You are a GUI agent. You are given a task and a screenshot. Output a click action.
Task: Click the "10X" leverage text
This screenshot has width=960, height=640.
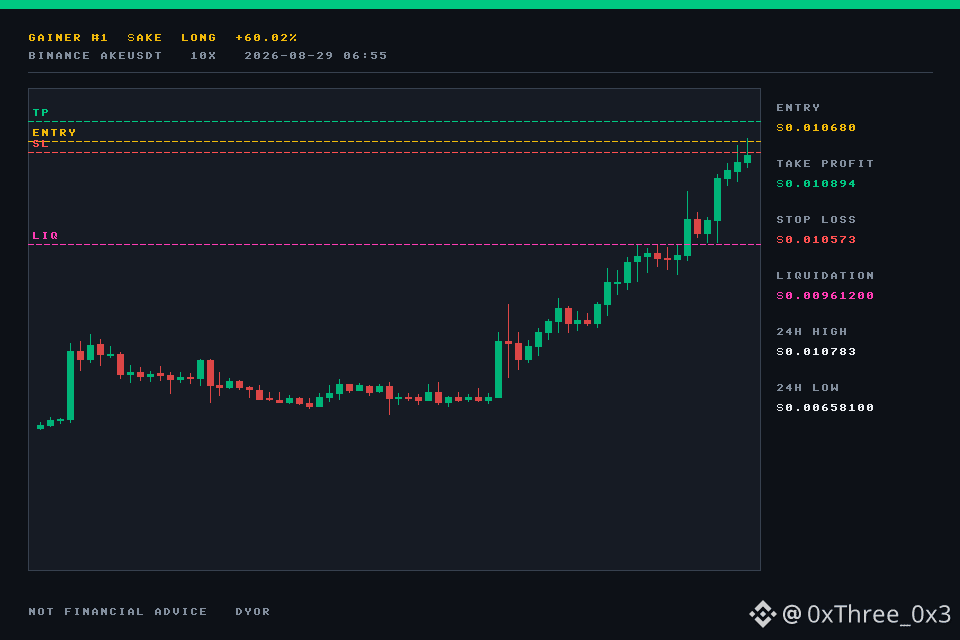(203, 56)
